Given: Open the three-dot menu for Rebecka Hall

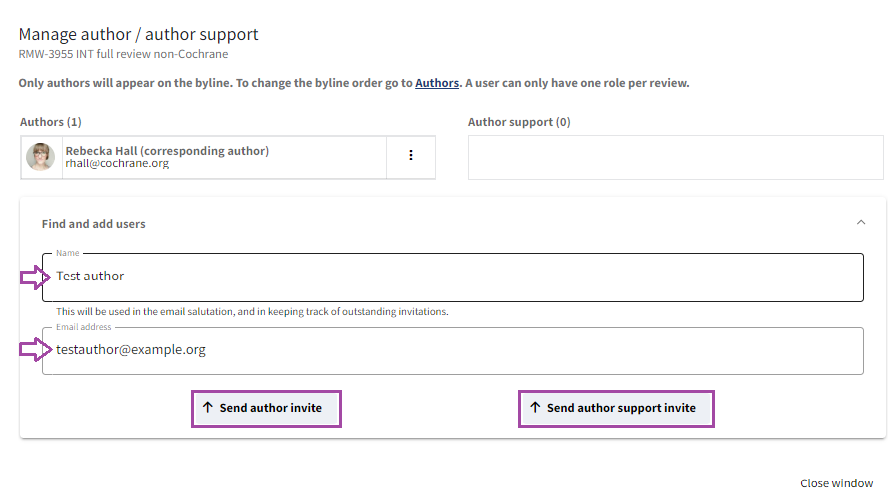Looking at the screenshot, I should coord(411,156).
